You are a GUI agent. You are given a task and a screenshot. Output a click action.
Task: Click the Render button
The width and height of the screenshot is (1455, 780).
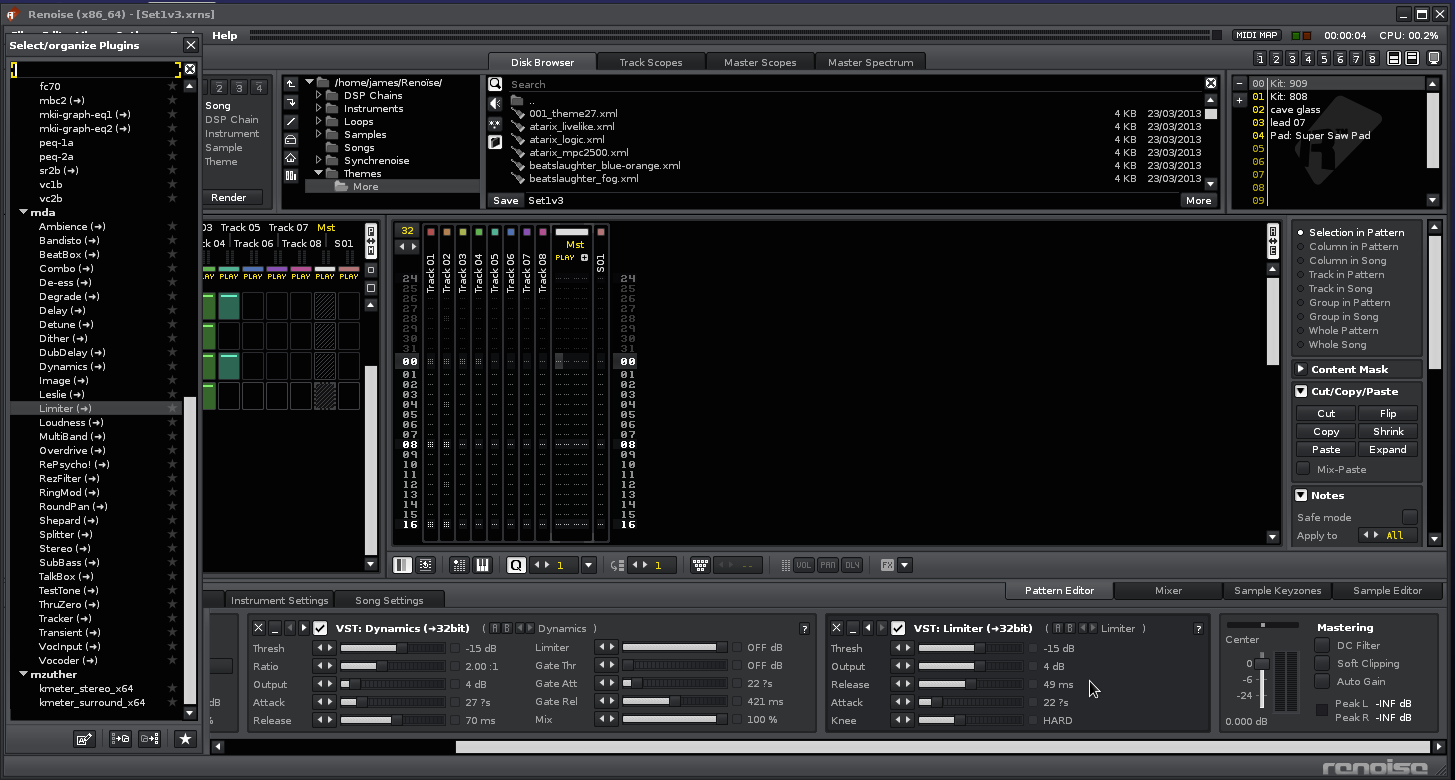(229, 198)
